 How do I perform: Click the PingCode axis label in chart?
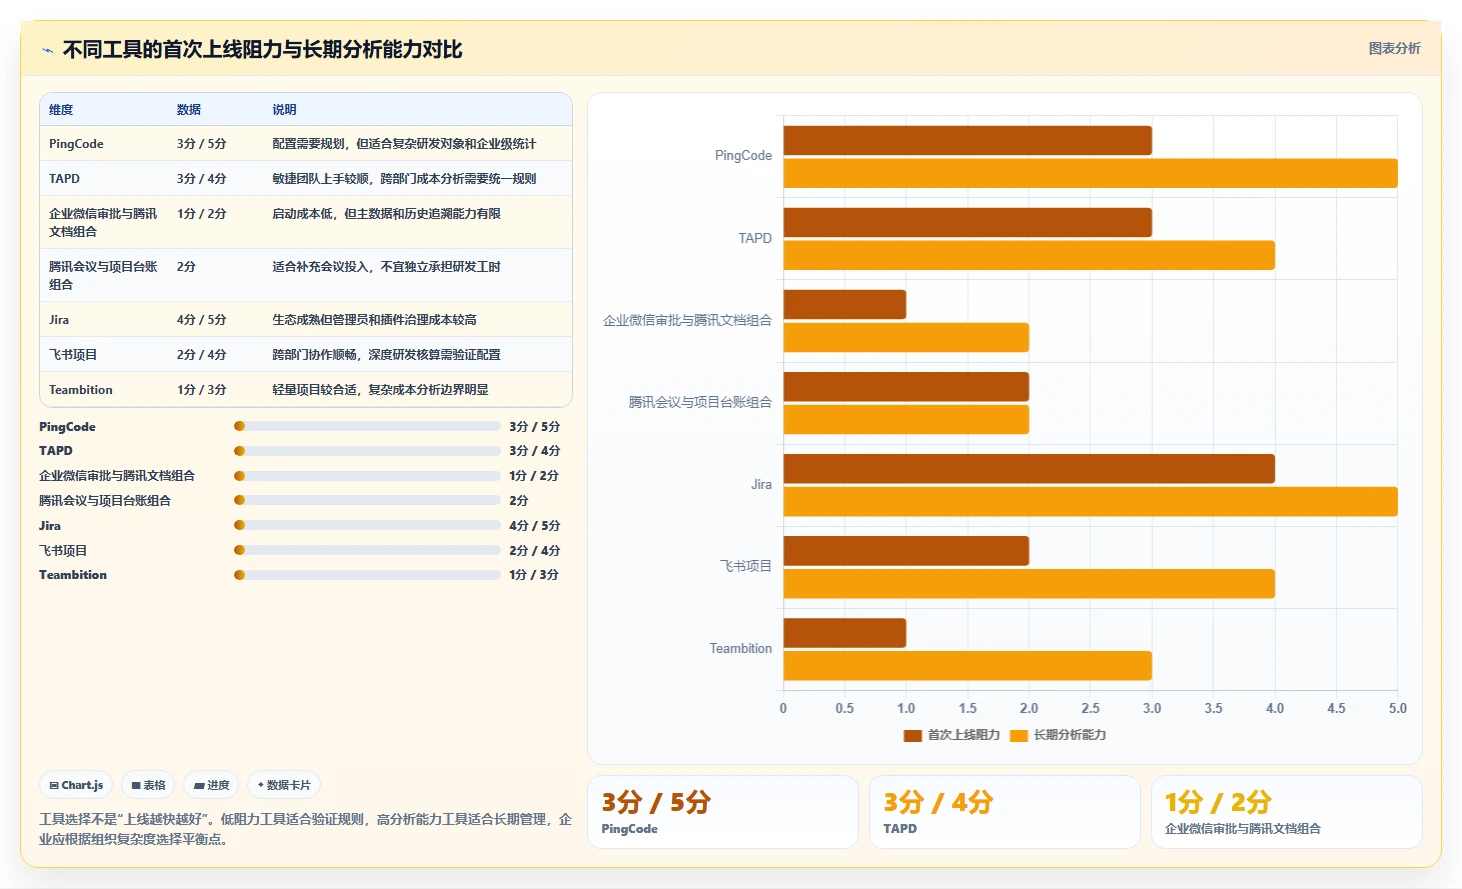pyautogui.click(x=743, y=156)
